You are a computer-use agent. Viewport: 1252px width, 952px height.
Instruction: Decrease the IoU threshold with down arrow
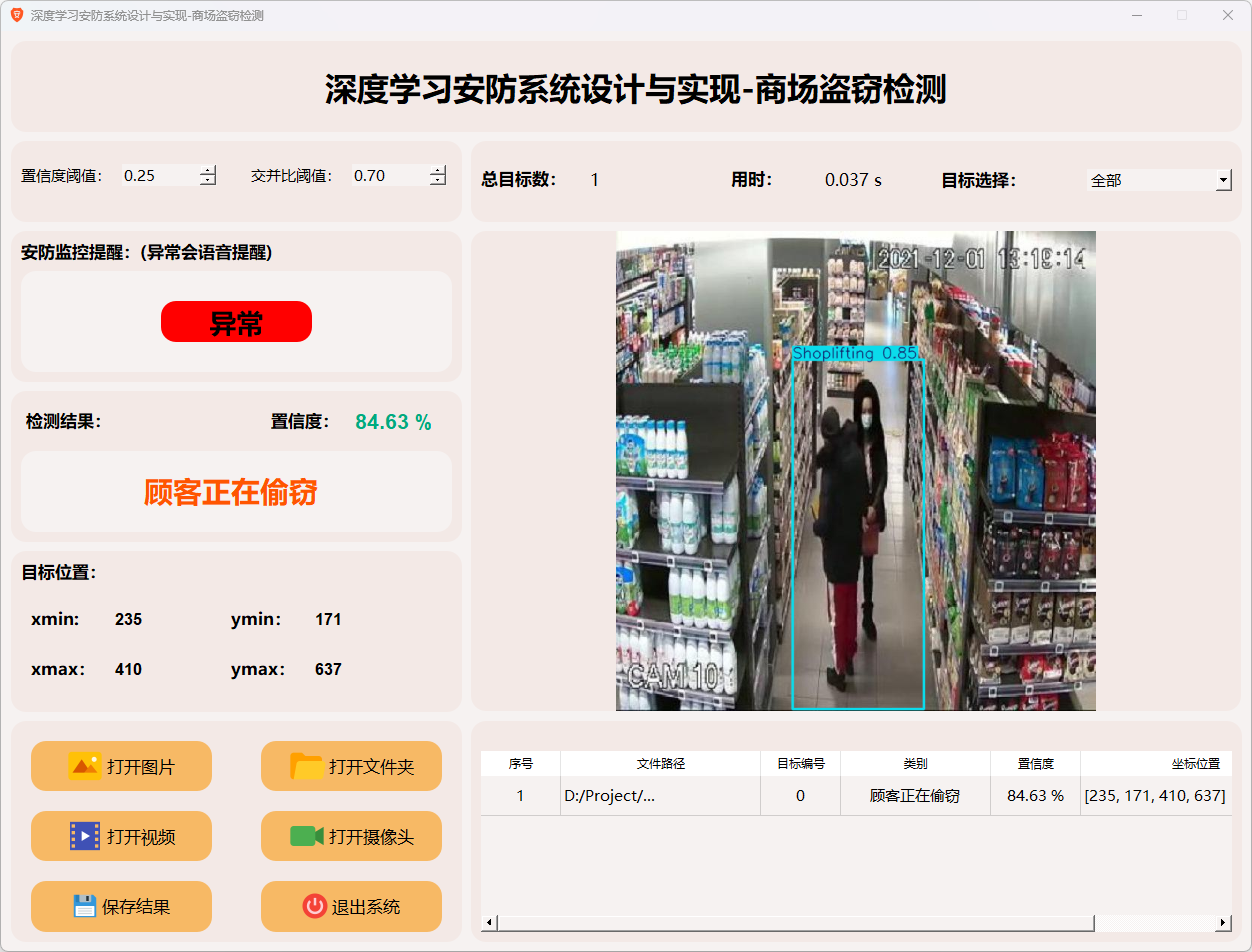tap(437, 181)
